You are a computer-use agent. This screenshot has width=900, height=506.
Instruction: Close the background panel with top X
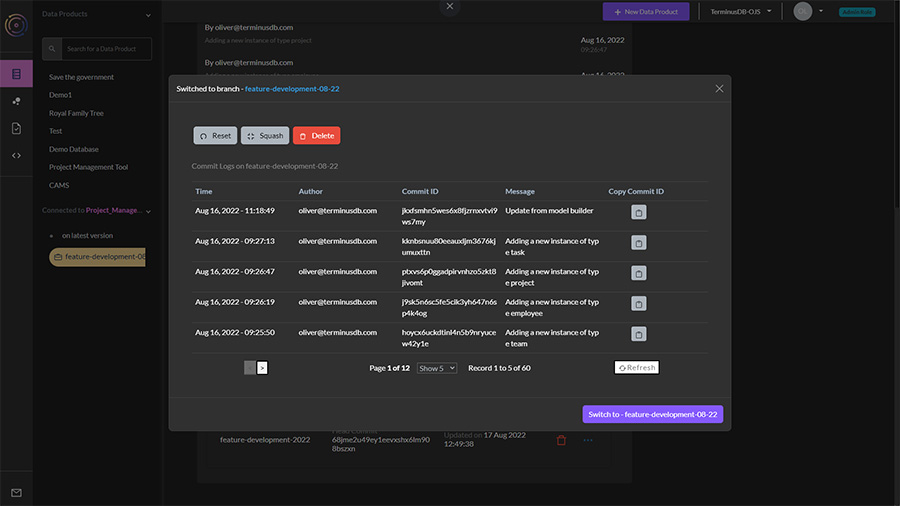click(x=450, y=6)
